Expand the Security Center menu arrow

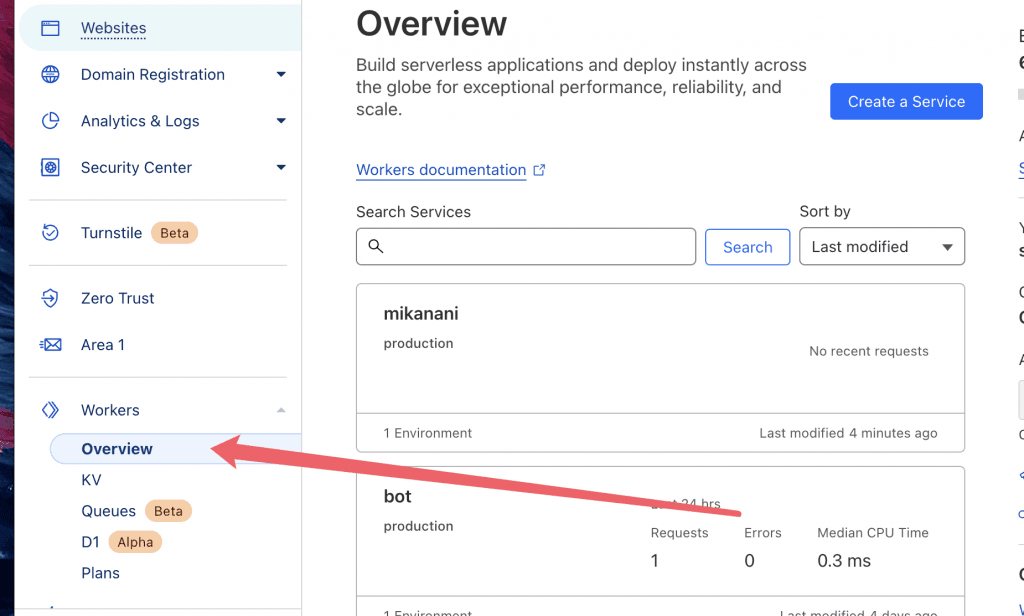[281, 167]
